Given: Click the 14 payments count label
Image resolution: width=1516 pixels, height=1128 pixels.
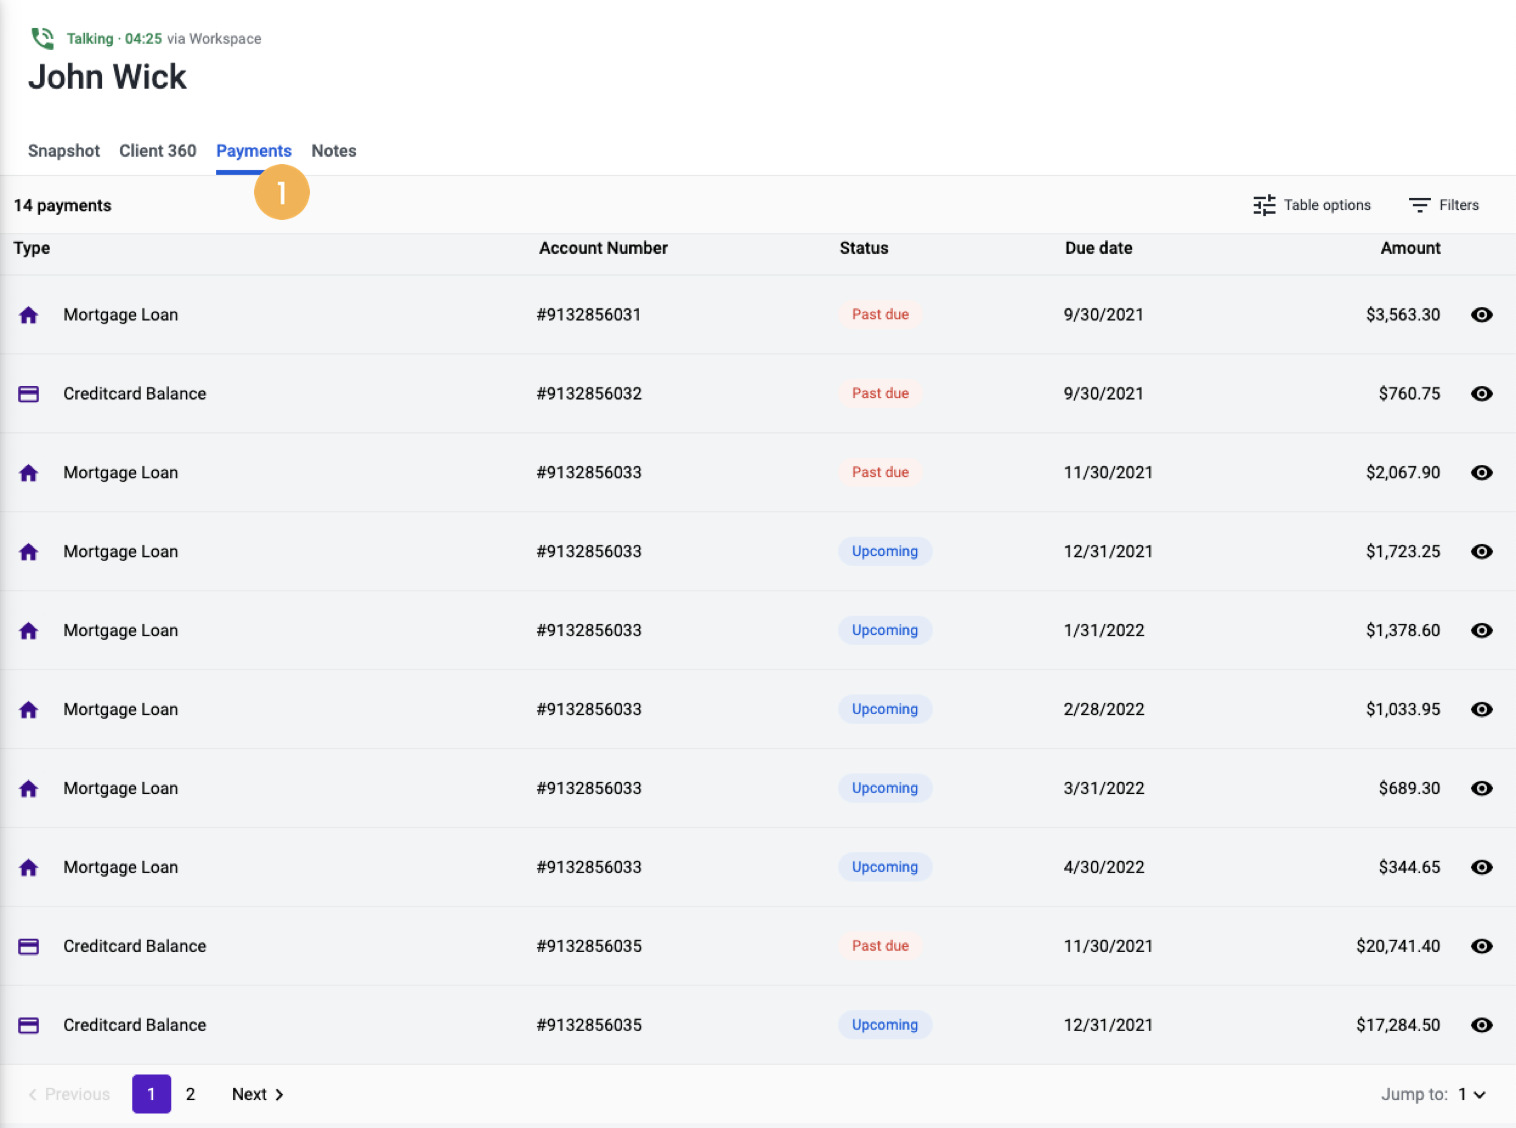Looking at the screenshot, I should pyautogui.click(x=62, y=205).
